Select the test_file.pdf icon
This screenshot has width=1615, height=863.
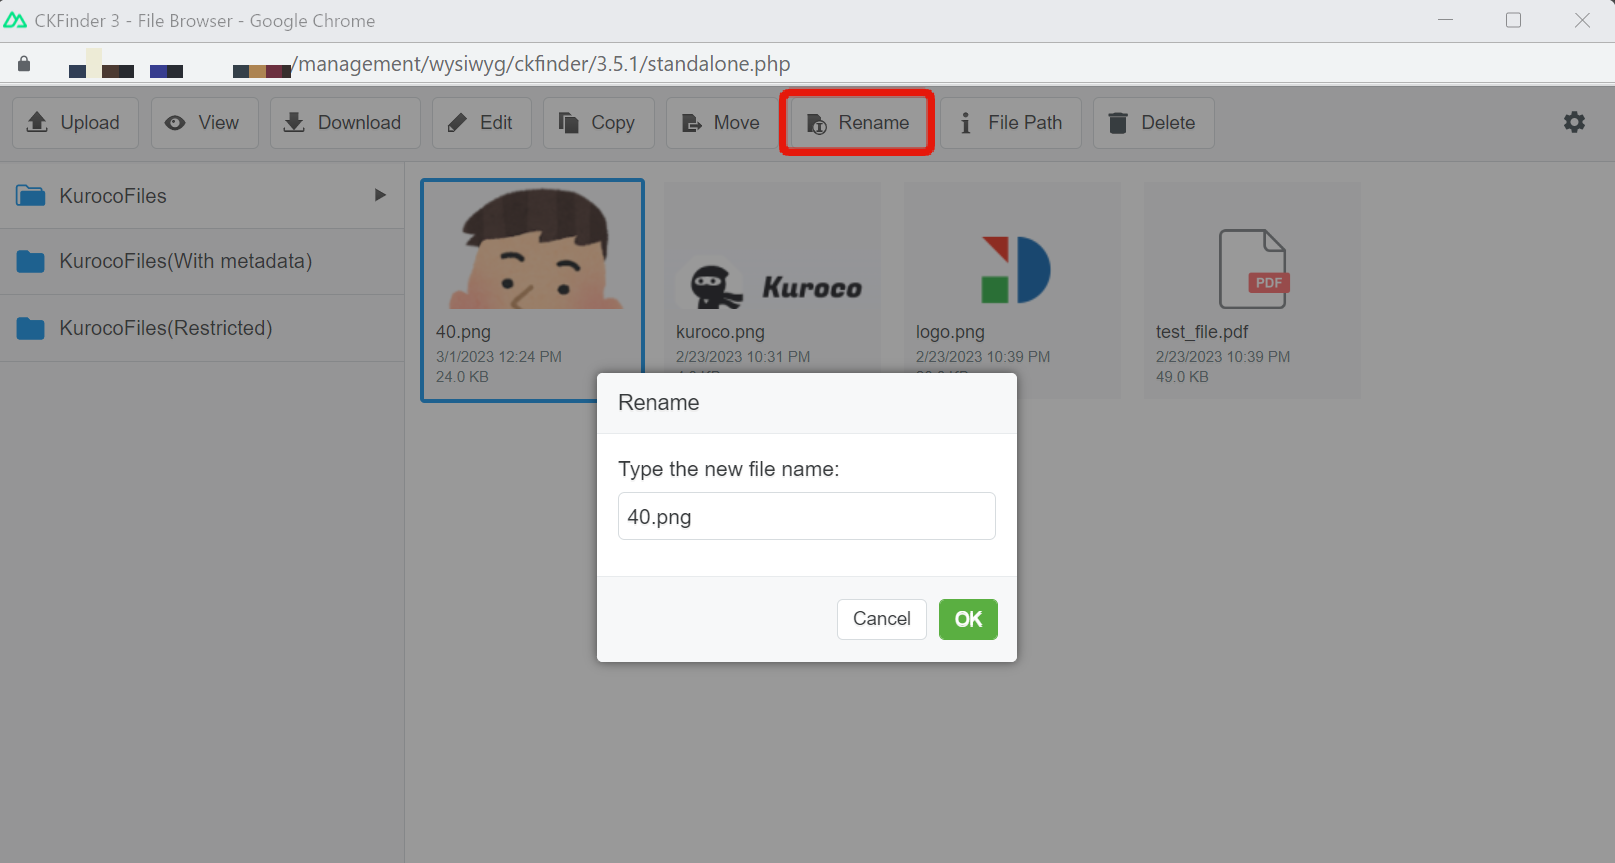(x=1253, y=269)
